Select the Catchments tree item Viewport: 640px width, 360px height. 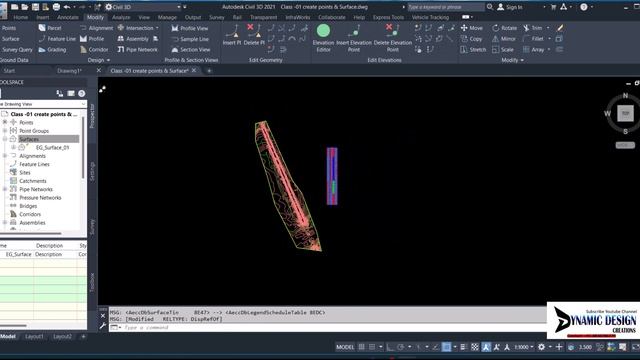33,181
